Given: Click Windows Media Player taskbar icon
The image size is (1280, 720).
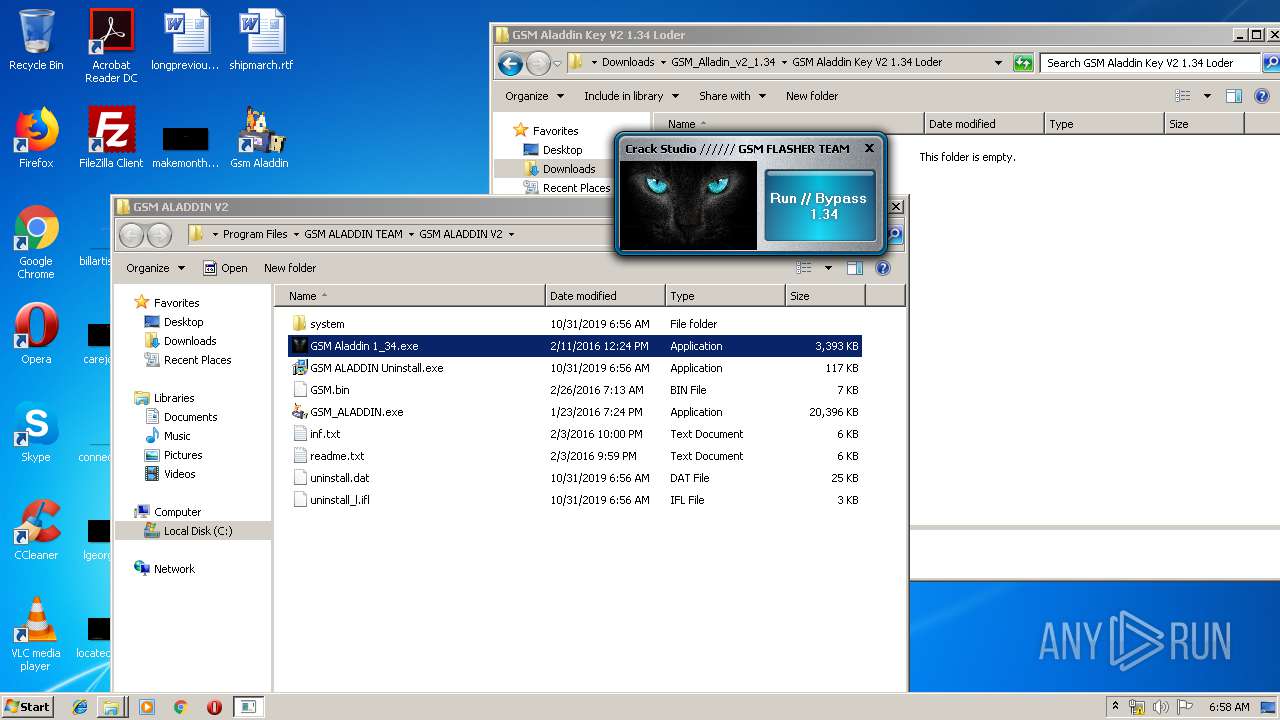Looking at the screenshot, I should click(147, 707).
